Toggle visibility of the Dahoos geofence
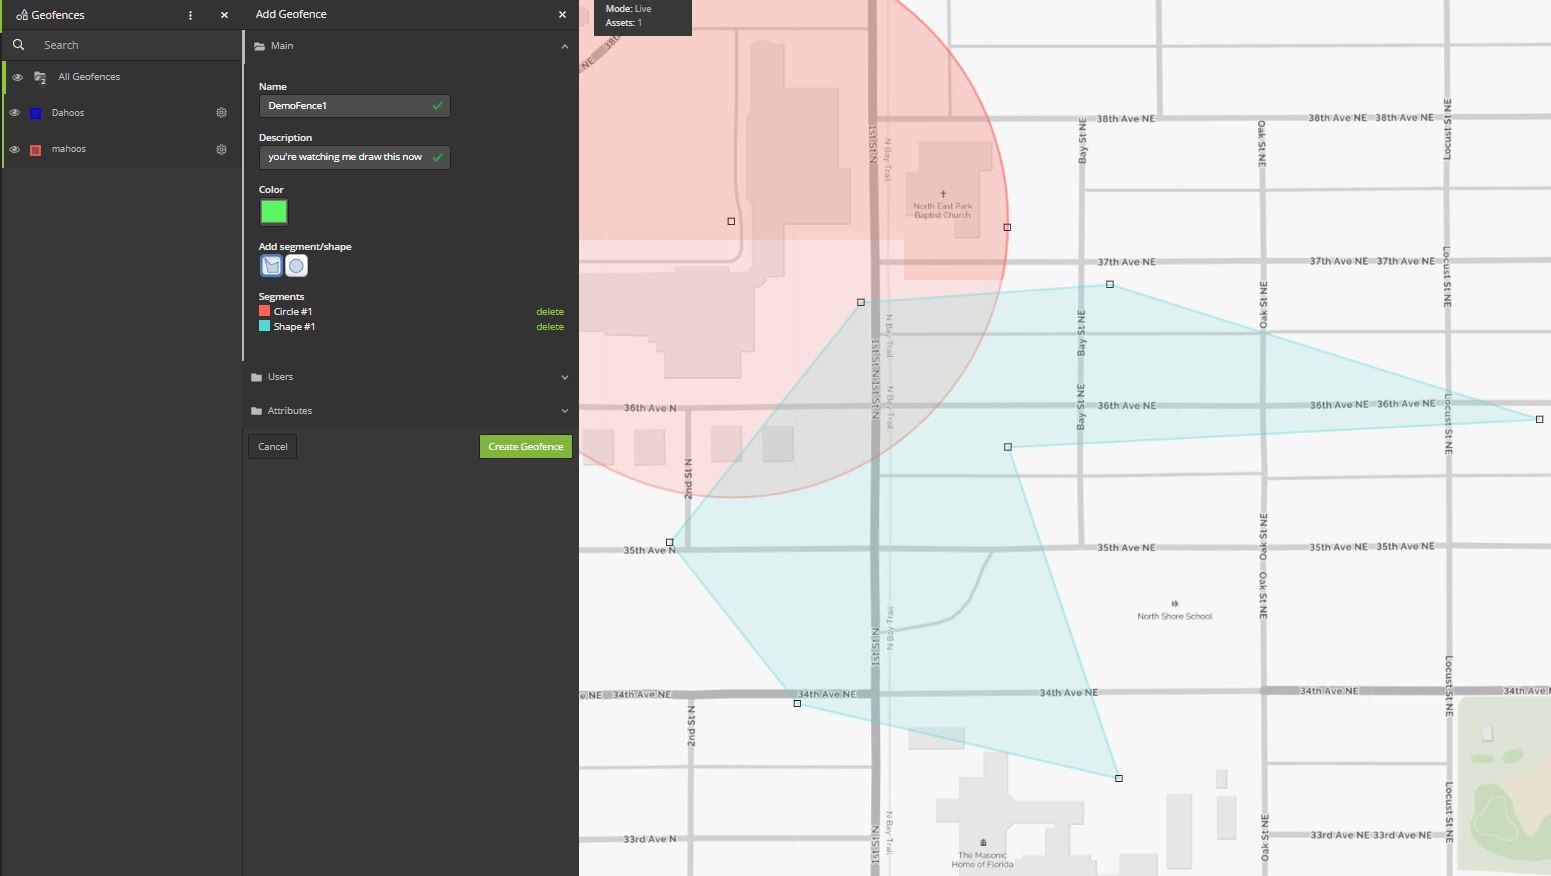 click(x=15, y=112)
